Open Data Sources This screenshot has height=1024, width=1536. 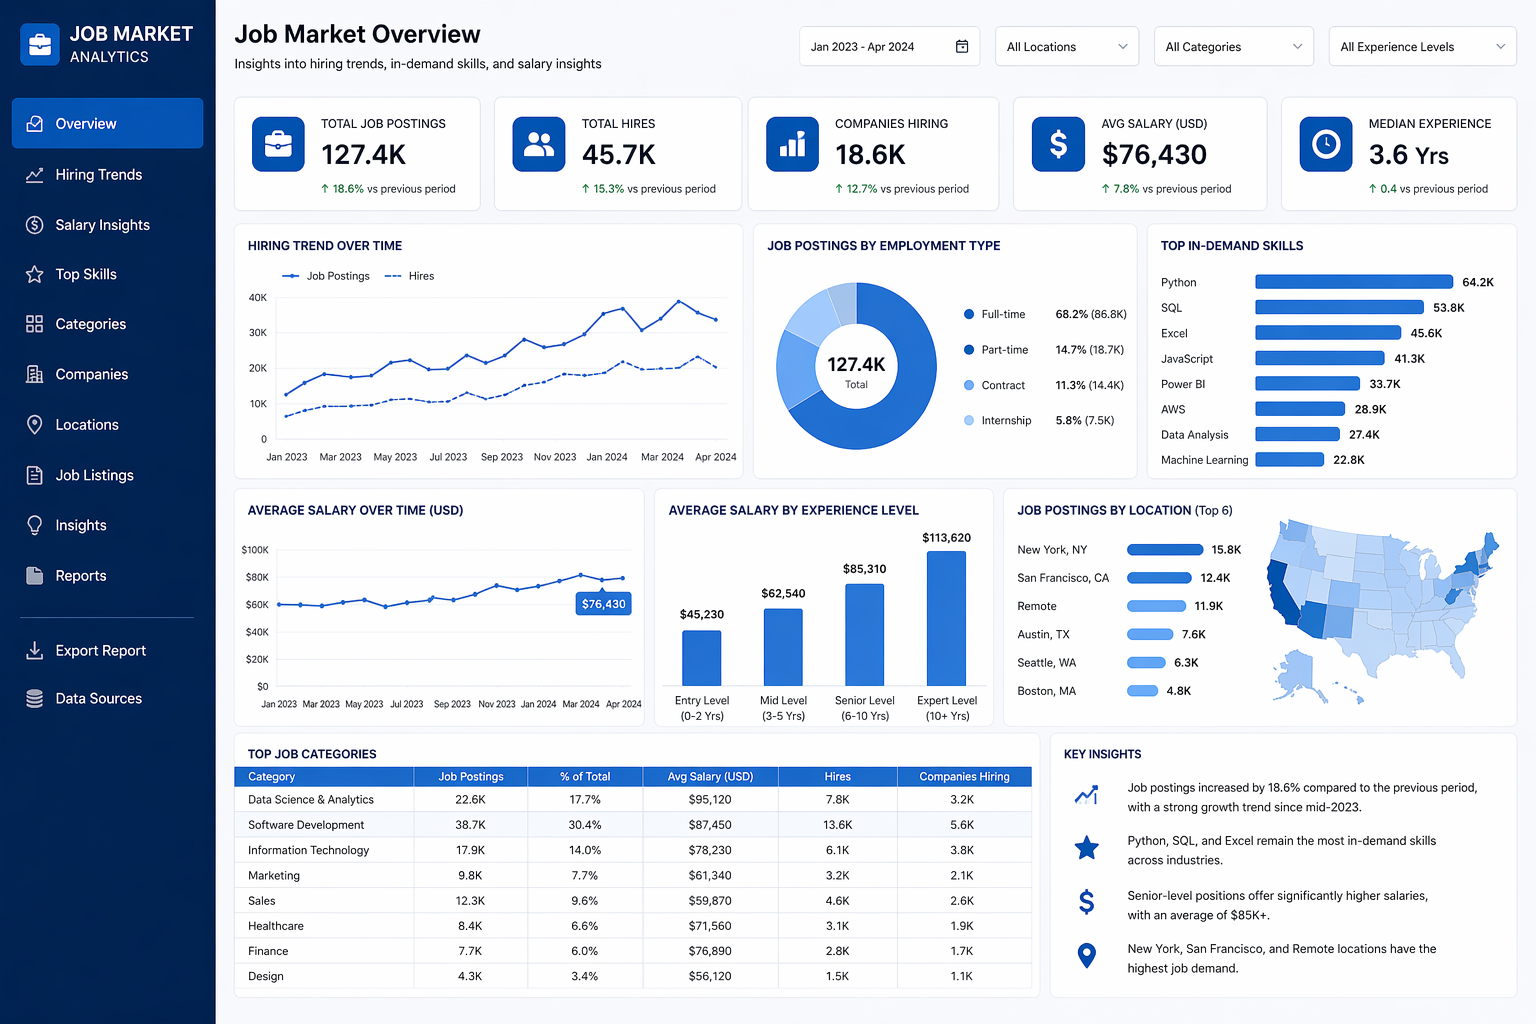[98, 698]
